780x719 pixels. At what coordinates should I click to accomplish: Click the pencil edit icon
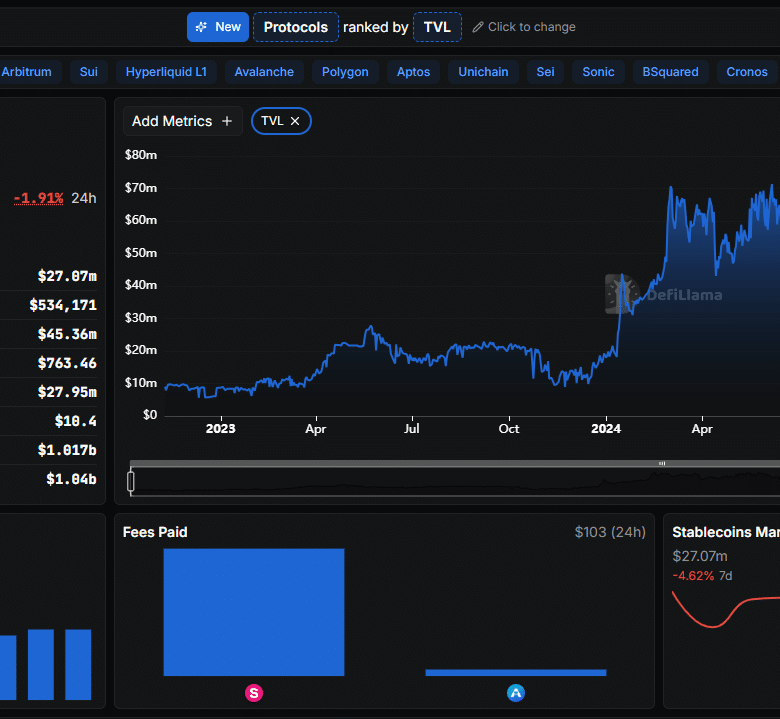pos(478,27)
